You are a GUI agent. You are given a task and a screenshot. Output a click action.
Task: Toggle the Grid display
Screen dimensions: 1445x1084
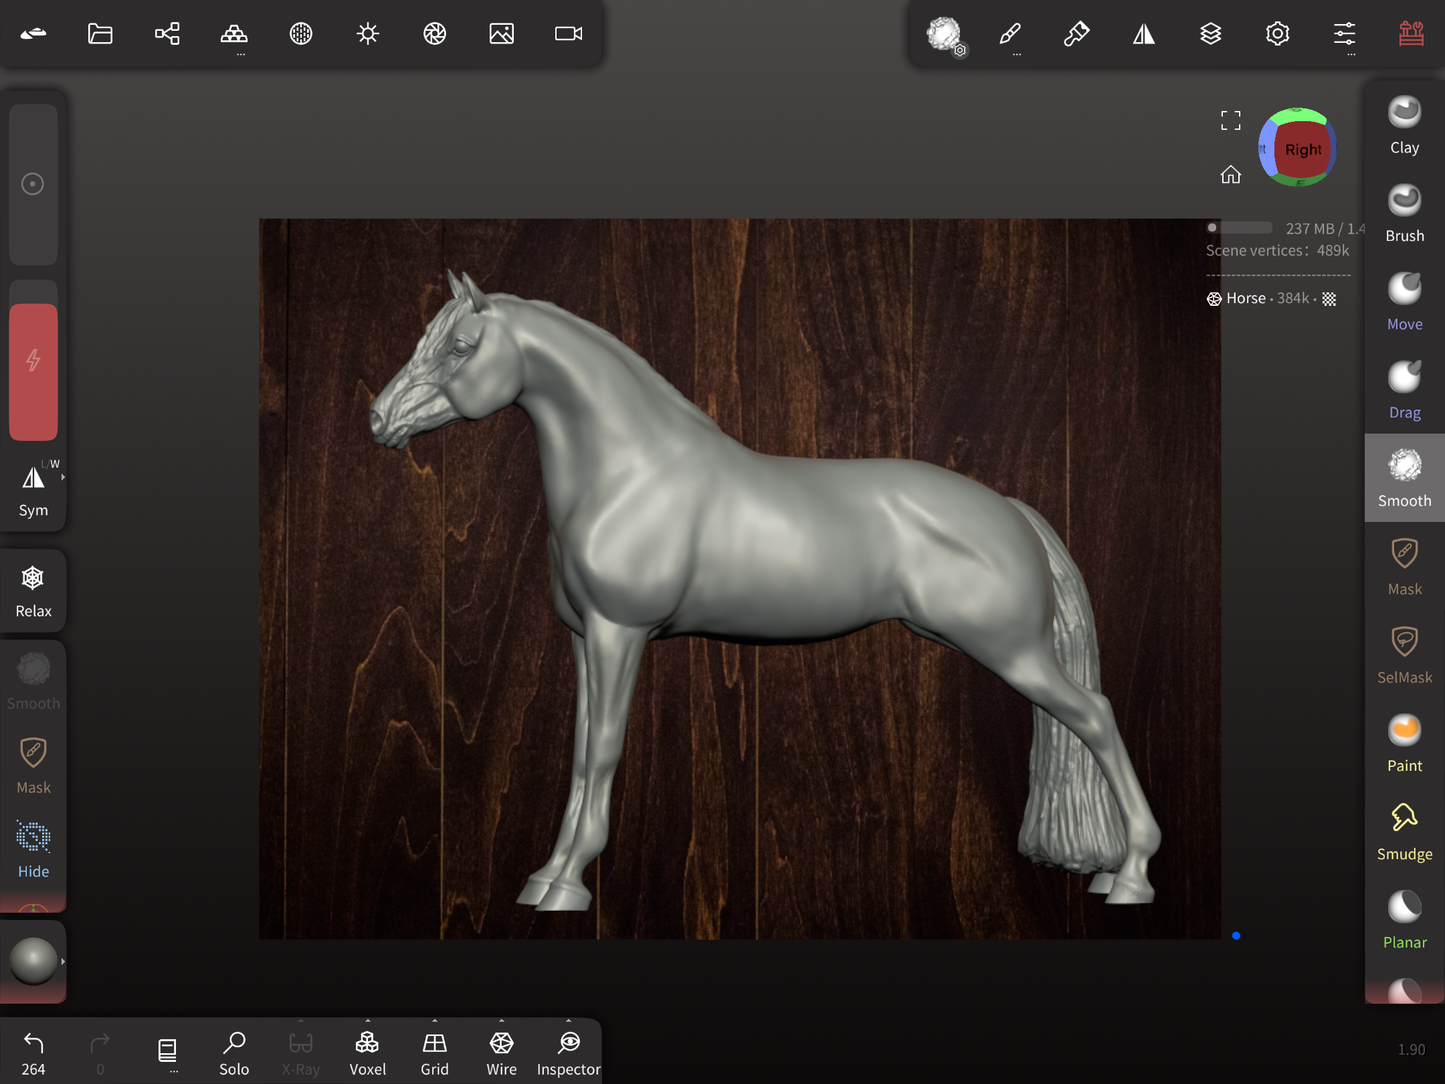point(434,1053)
